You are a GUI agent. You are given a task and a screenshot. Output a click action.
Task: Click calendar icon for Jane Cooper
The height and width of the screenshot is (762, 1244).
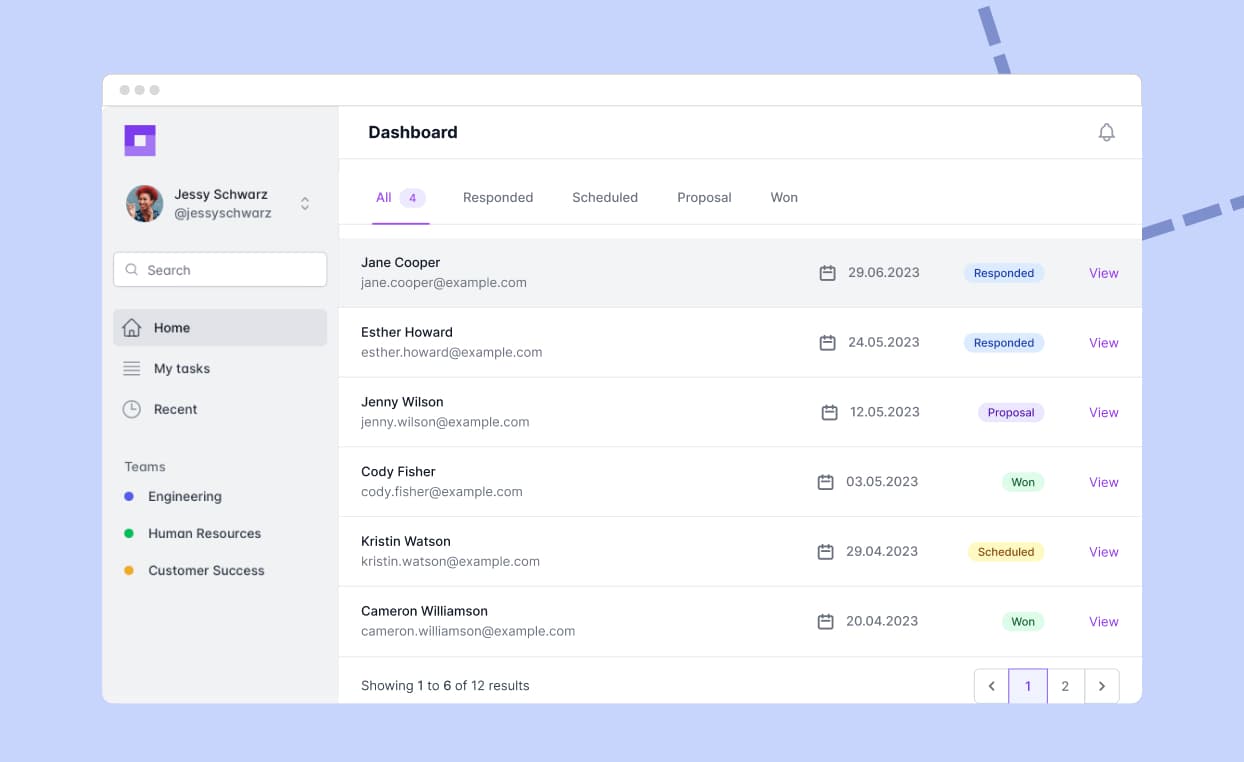pos(827,273)
